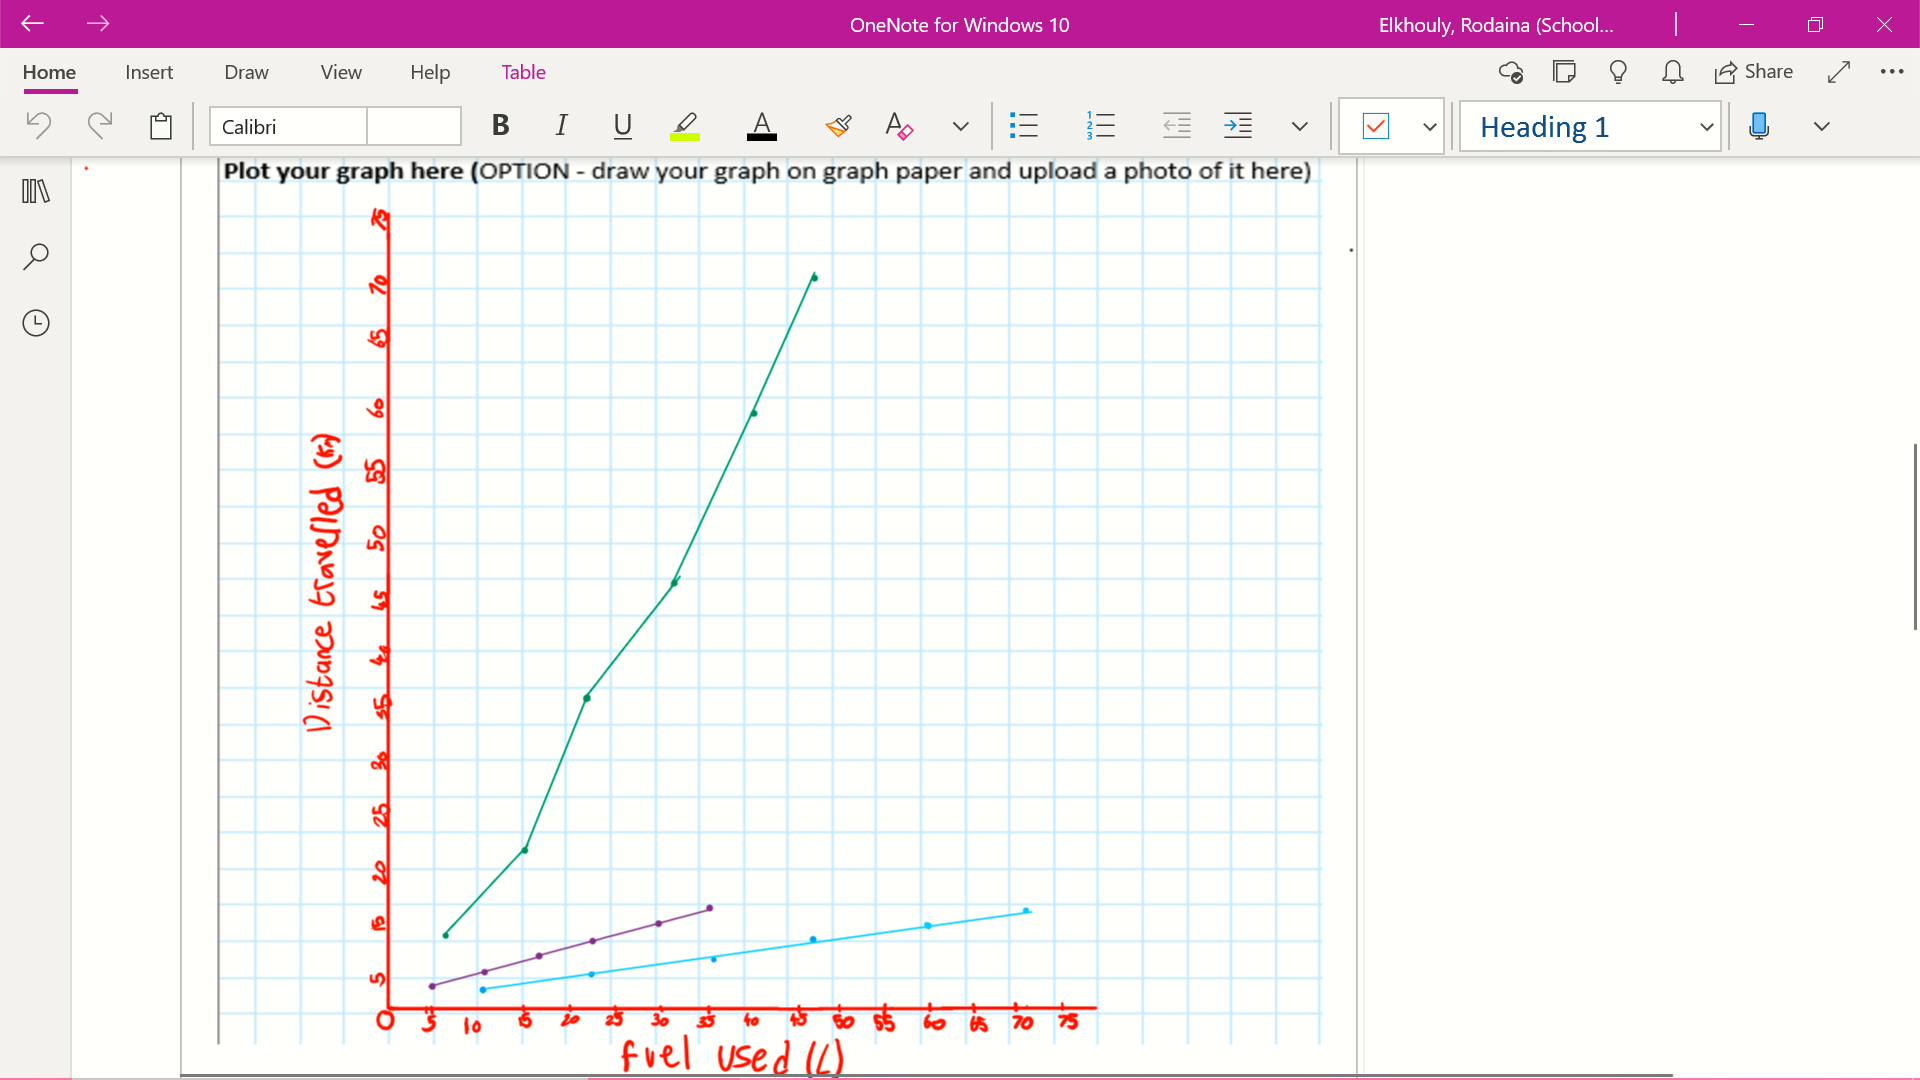Click the vertical page scrollbar

(x=1915, y=537)
